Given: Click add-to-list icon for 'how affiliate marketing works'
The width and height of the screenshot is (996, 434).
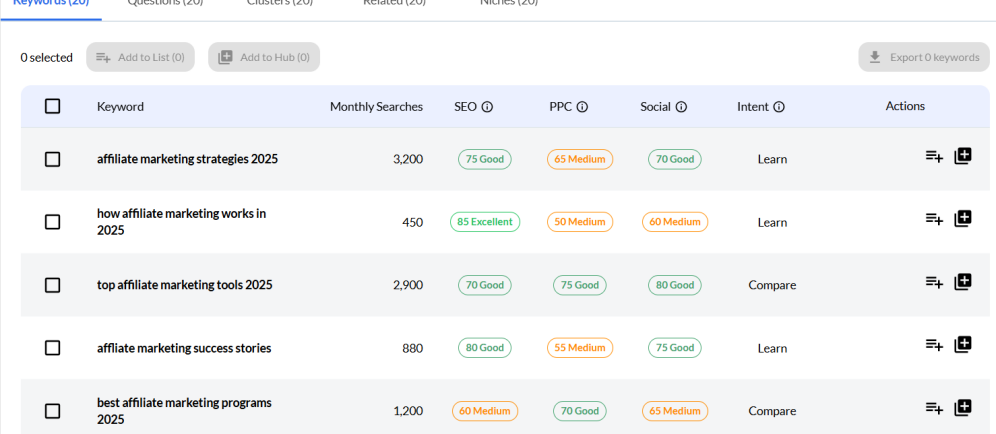Looking at the screenshot, I should [934, 219].
